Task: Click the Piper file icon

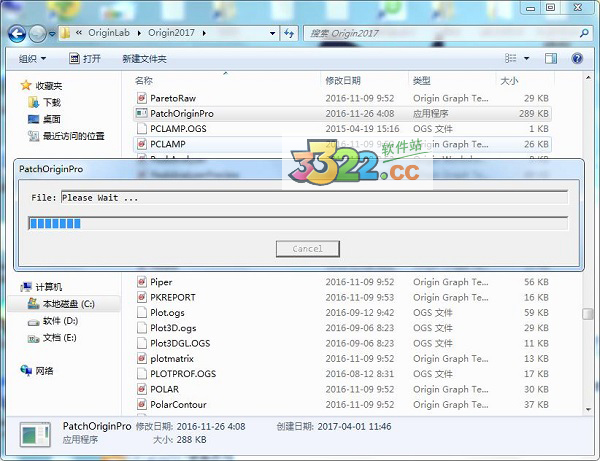Action: tap(142, 282)
